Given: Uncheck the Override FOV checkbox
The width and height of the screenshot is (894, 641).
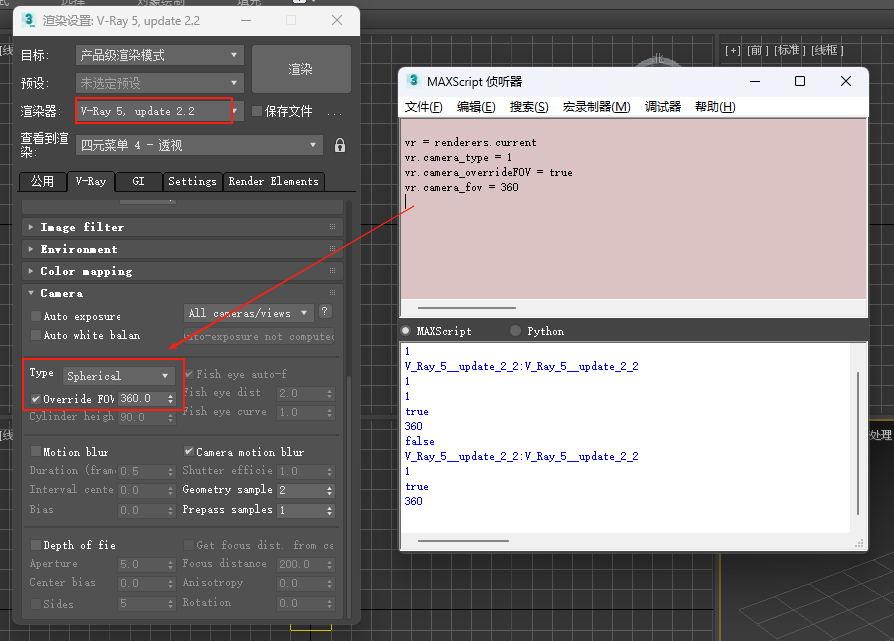Looking at the screenshot, I should coord(36,399).
